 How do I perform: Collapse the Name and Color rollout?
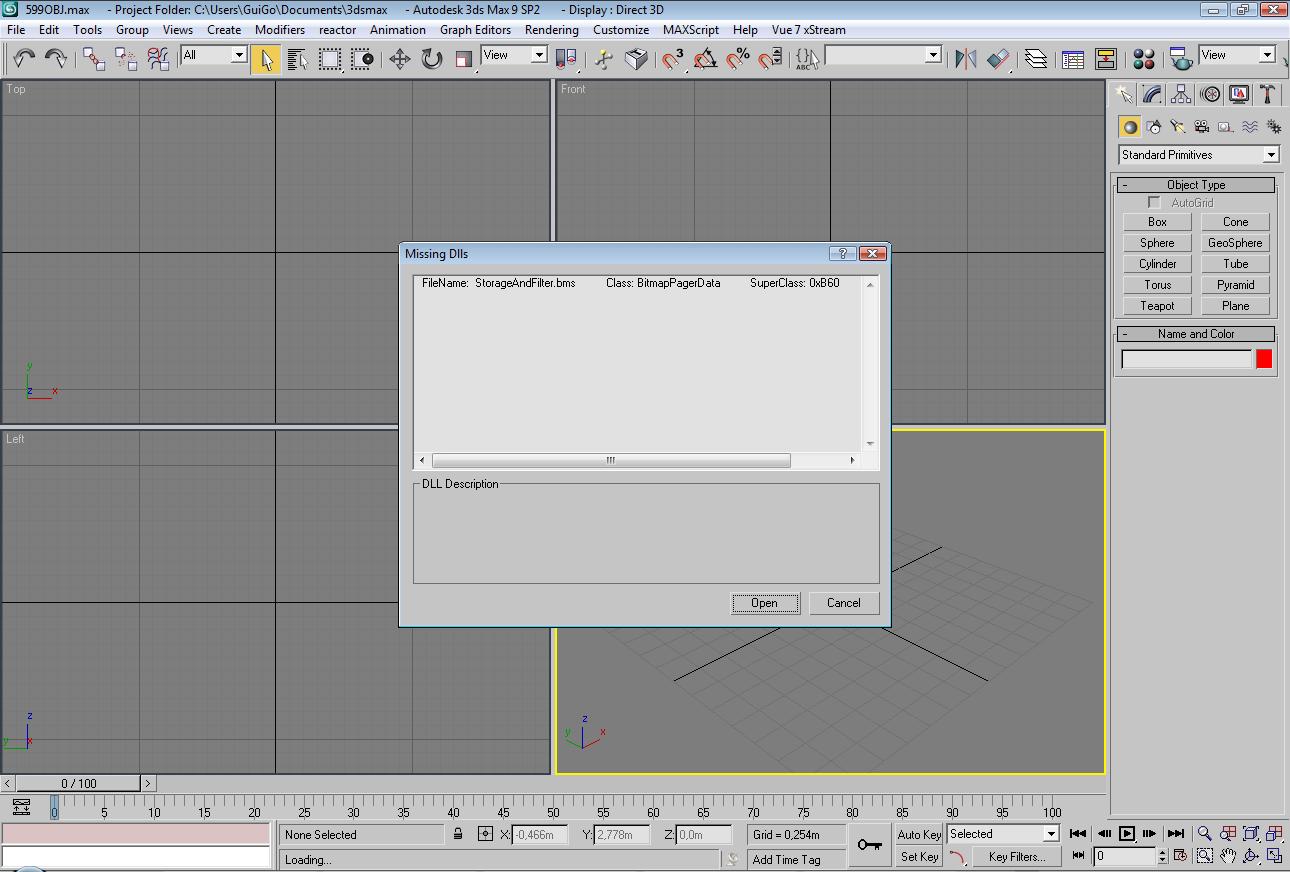pos(1195,334)
